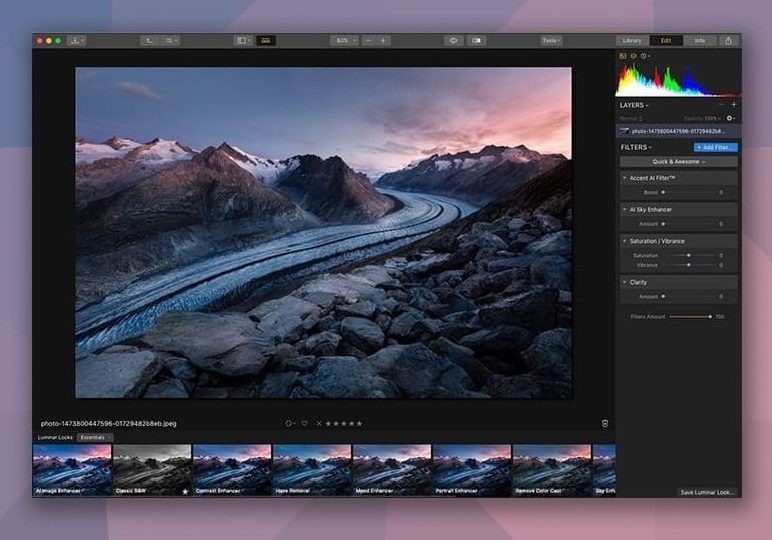
Task: Toggle the histogram display icon
Action: 623,56
